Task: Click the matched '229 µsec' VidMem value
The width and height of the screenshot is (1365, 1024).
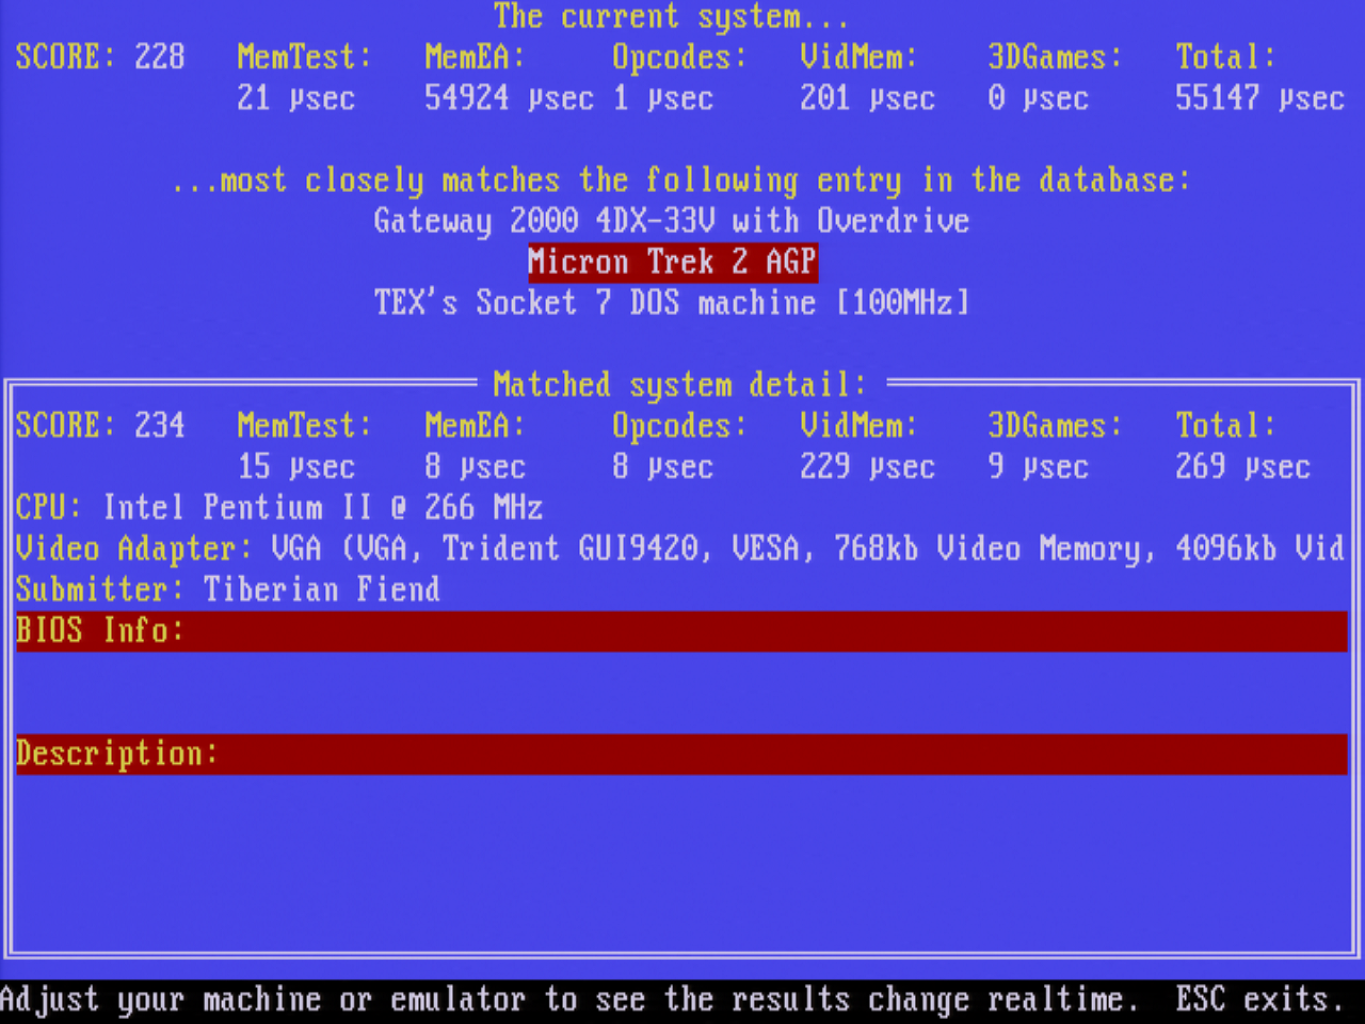Action: pos(867,467)
